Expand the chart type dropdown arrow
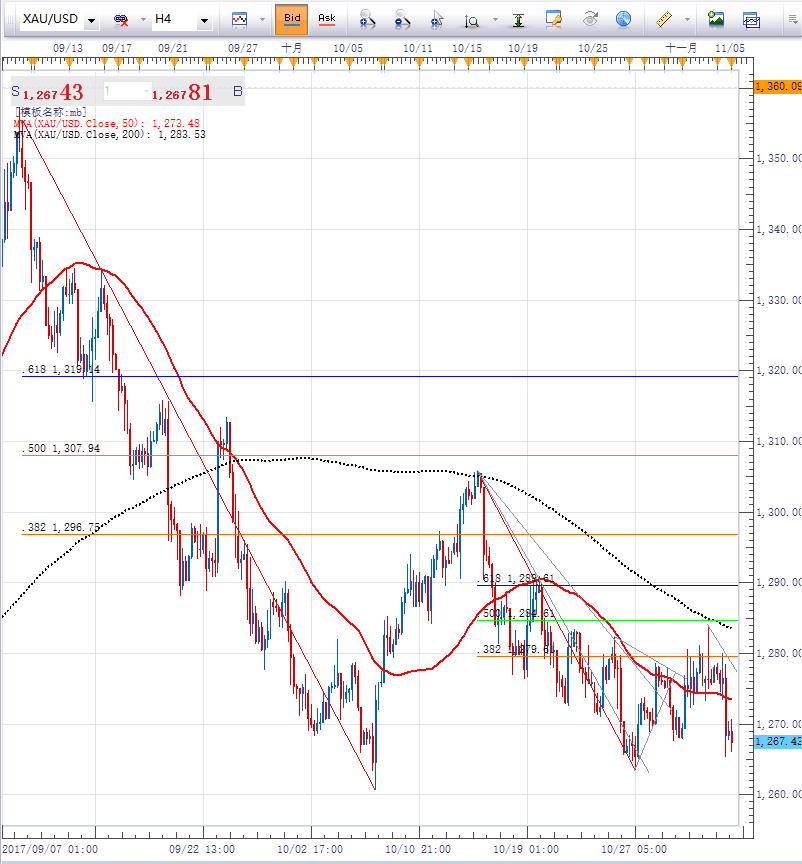This screenshot has width=802, height=864. 262,20
